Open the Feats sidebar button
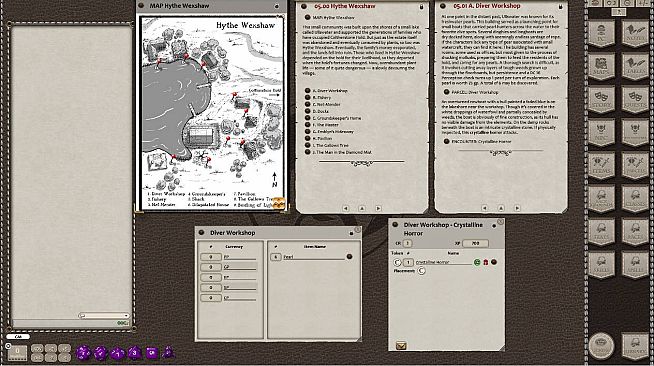The image size is (654, 366). pos(601,232)
